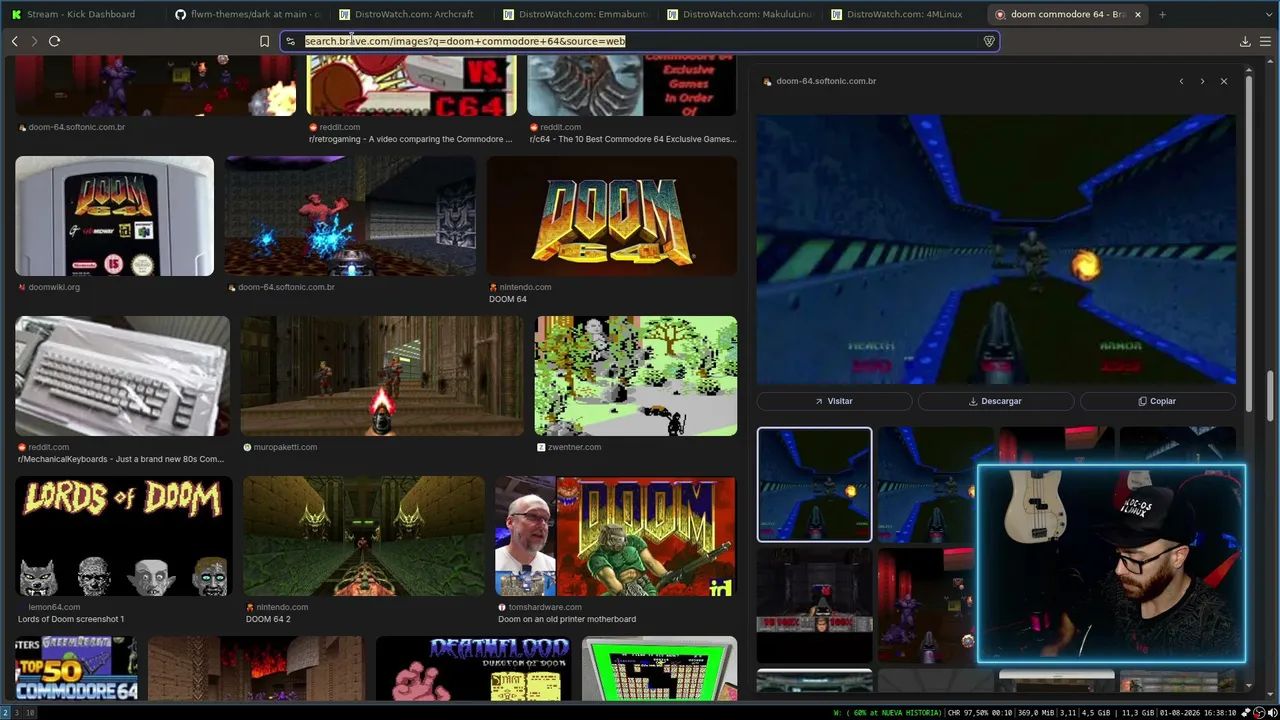Show previous image in the preview panel

(1181, 81)
